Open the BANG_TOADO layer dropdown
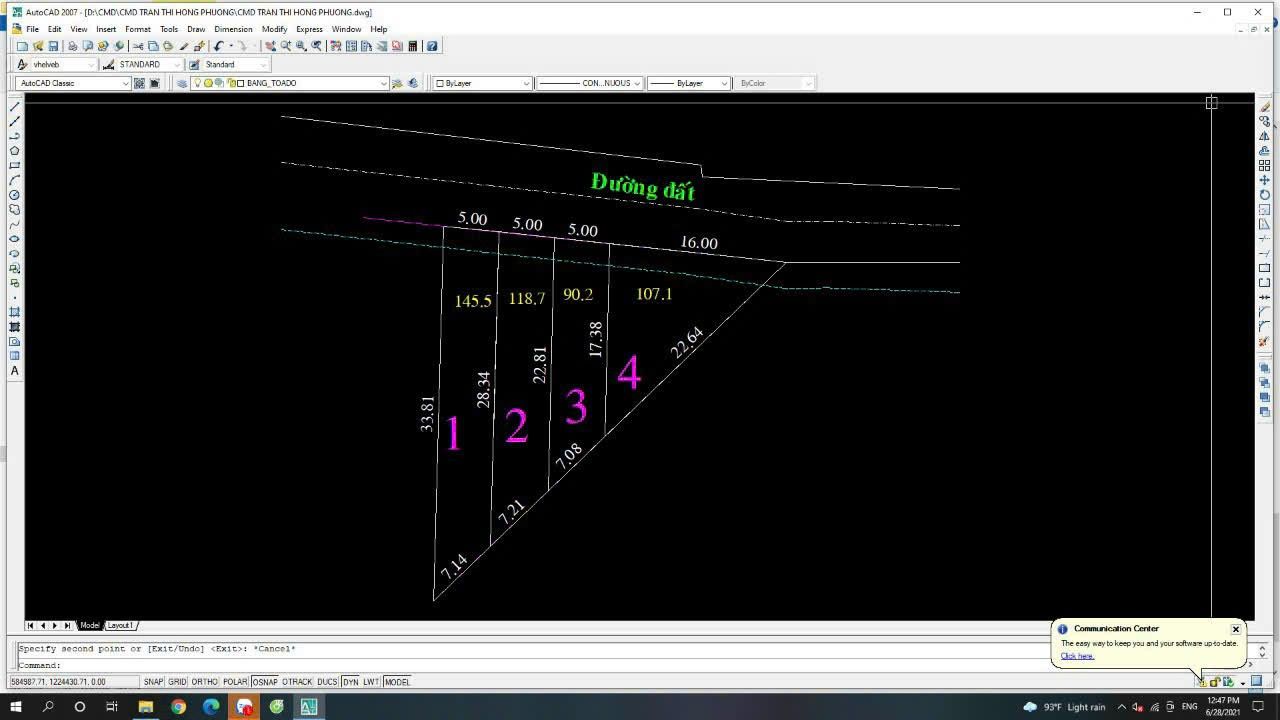 pyautogui.click(x=384, y=83)
